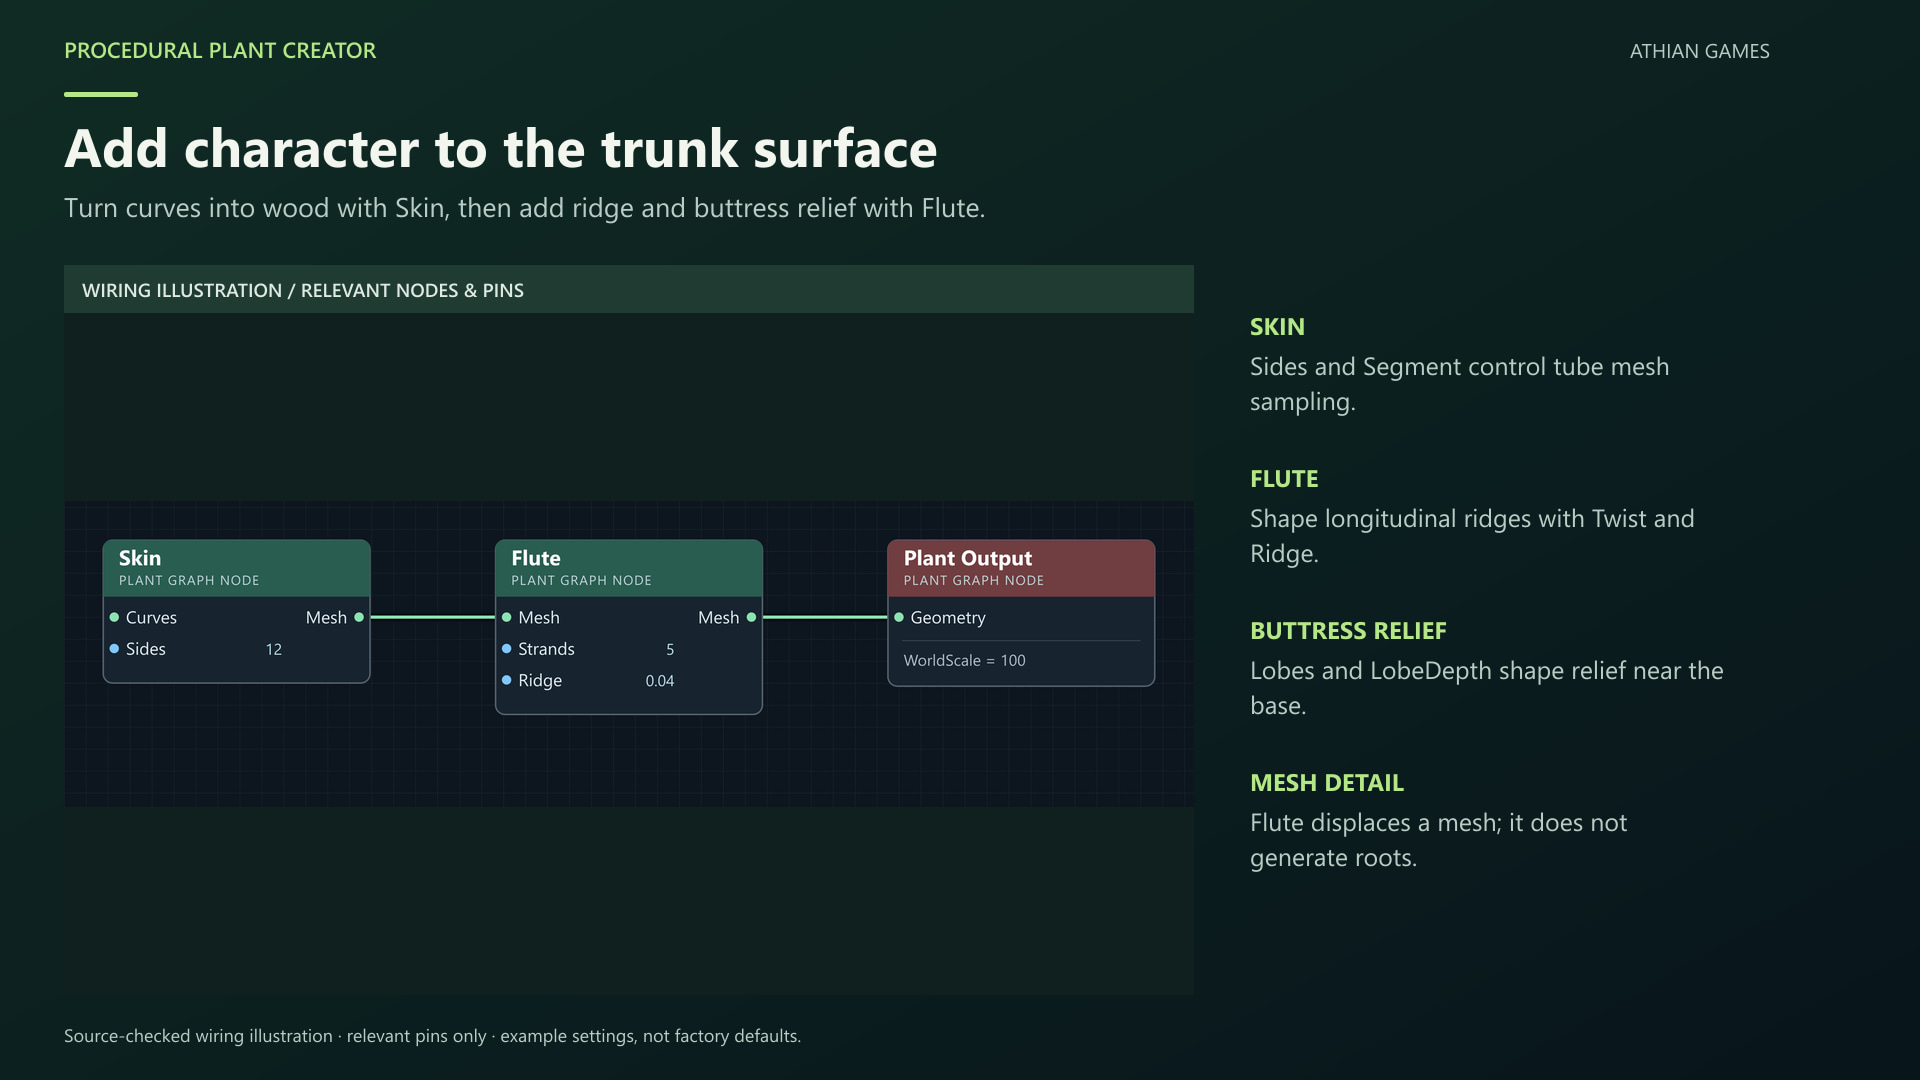Click the BUTTRESS RELIEF heading

1348,631
